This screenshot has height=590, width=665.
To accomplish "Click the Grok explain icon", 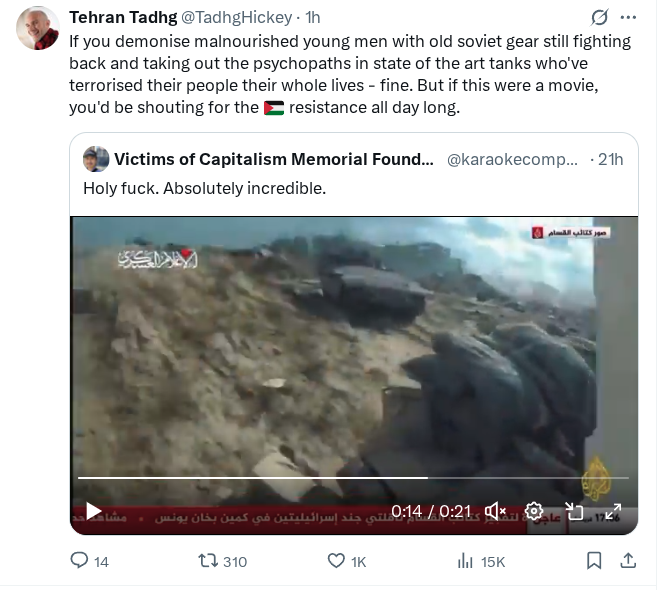I will click(x=599, y=17).
